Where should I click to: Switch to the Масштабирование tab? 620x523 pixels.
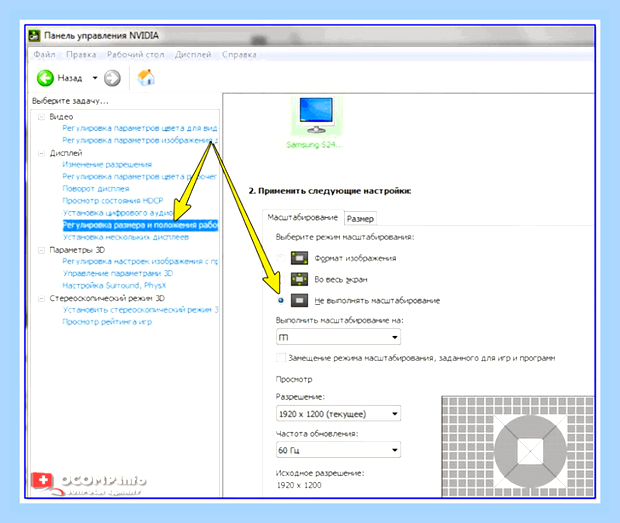[303, 217]
